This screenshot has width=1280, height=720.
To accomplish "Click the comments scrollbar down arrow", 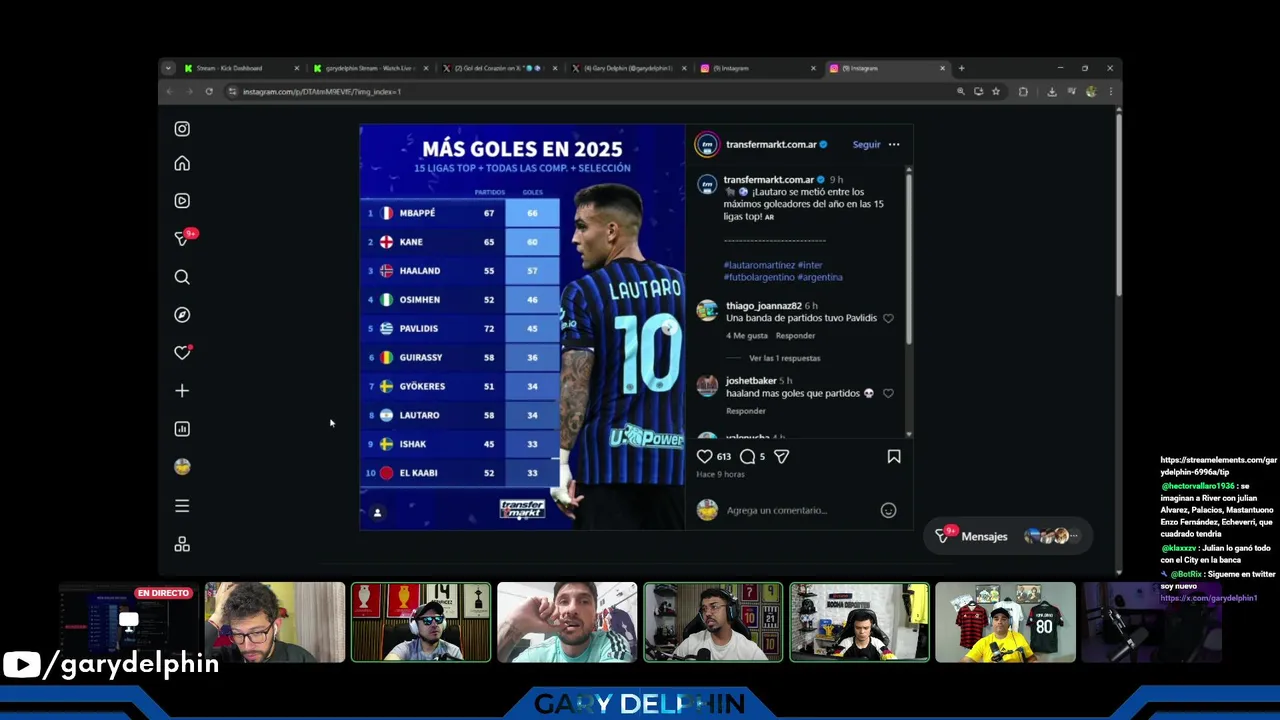I will tap(908, 434).
